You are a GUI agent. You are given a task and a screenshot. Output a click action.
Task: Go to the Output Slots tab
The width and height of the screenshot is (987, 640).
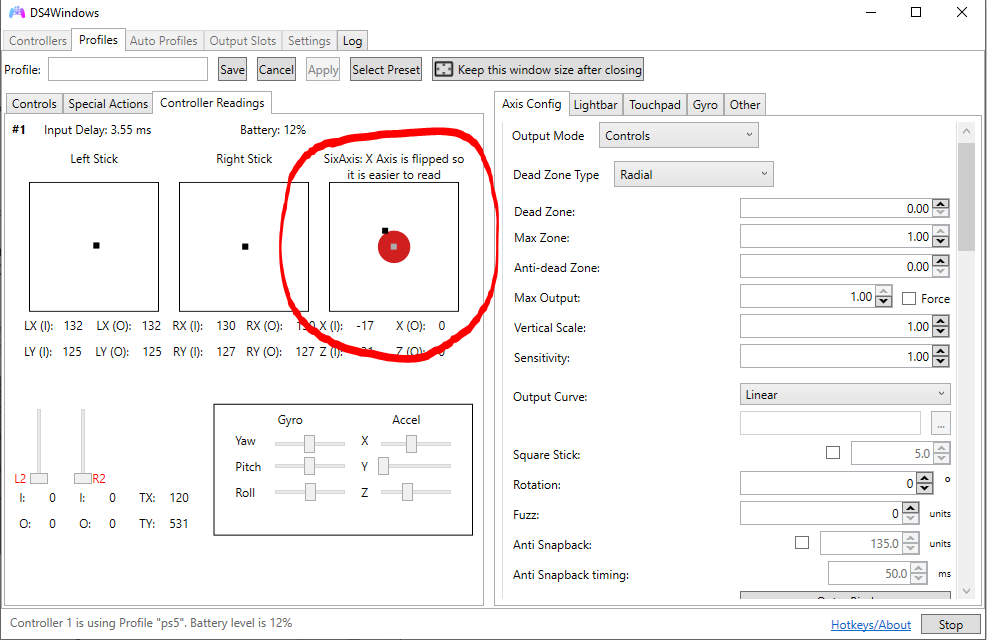(x=242, y=41)
